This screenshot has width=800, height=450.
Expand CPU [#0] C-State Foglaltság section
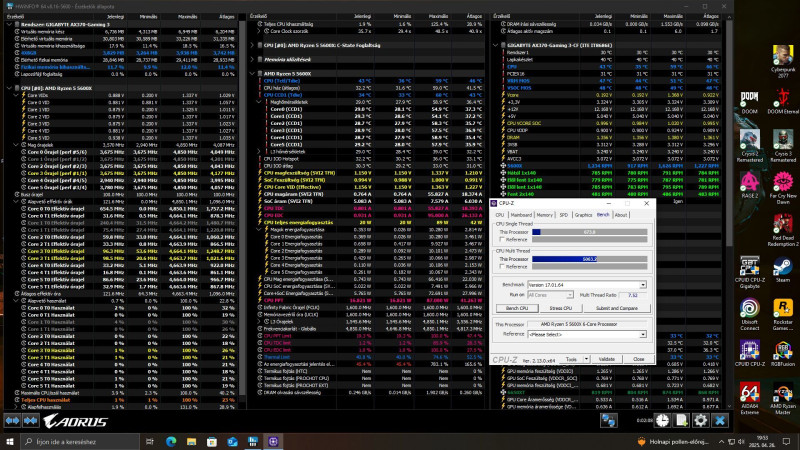(x=253, y=45)
